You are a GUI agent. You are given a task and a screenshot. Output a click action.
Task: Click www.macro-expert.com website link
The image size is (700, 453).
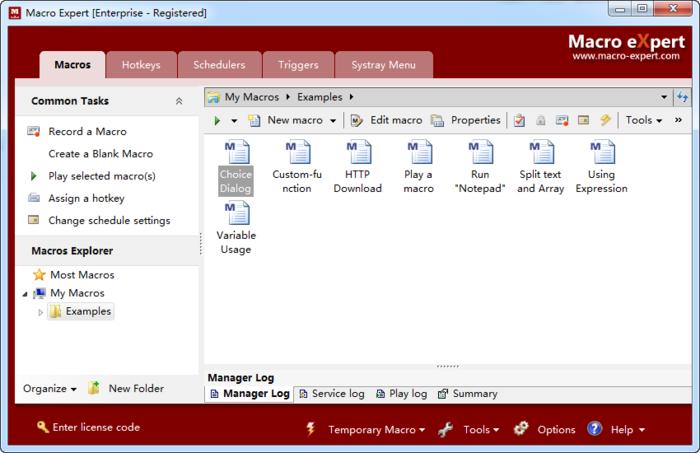[626, 56]
